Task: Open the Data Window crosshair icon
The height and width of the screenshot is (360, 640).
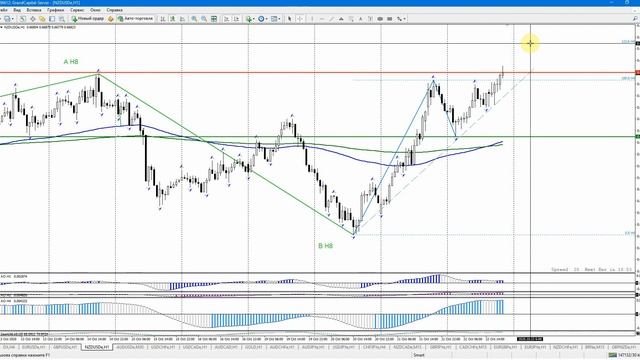Action: [33, 19]
